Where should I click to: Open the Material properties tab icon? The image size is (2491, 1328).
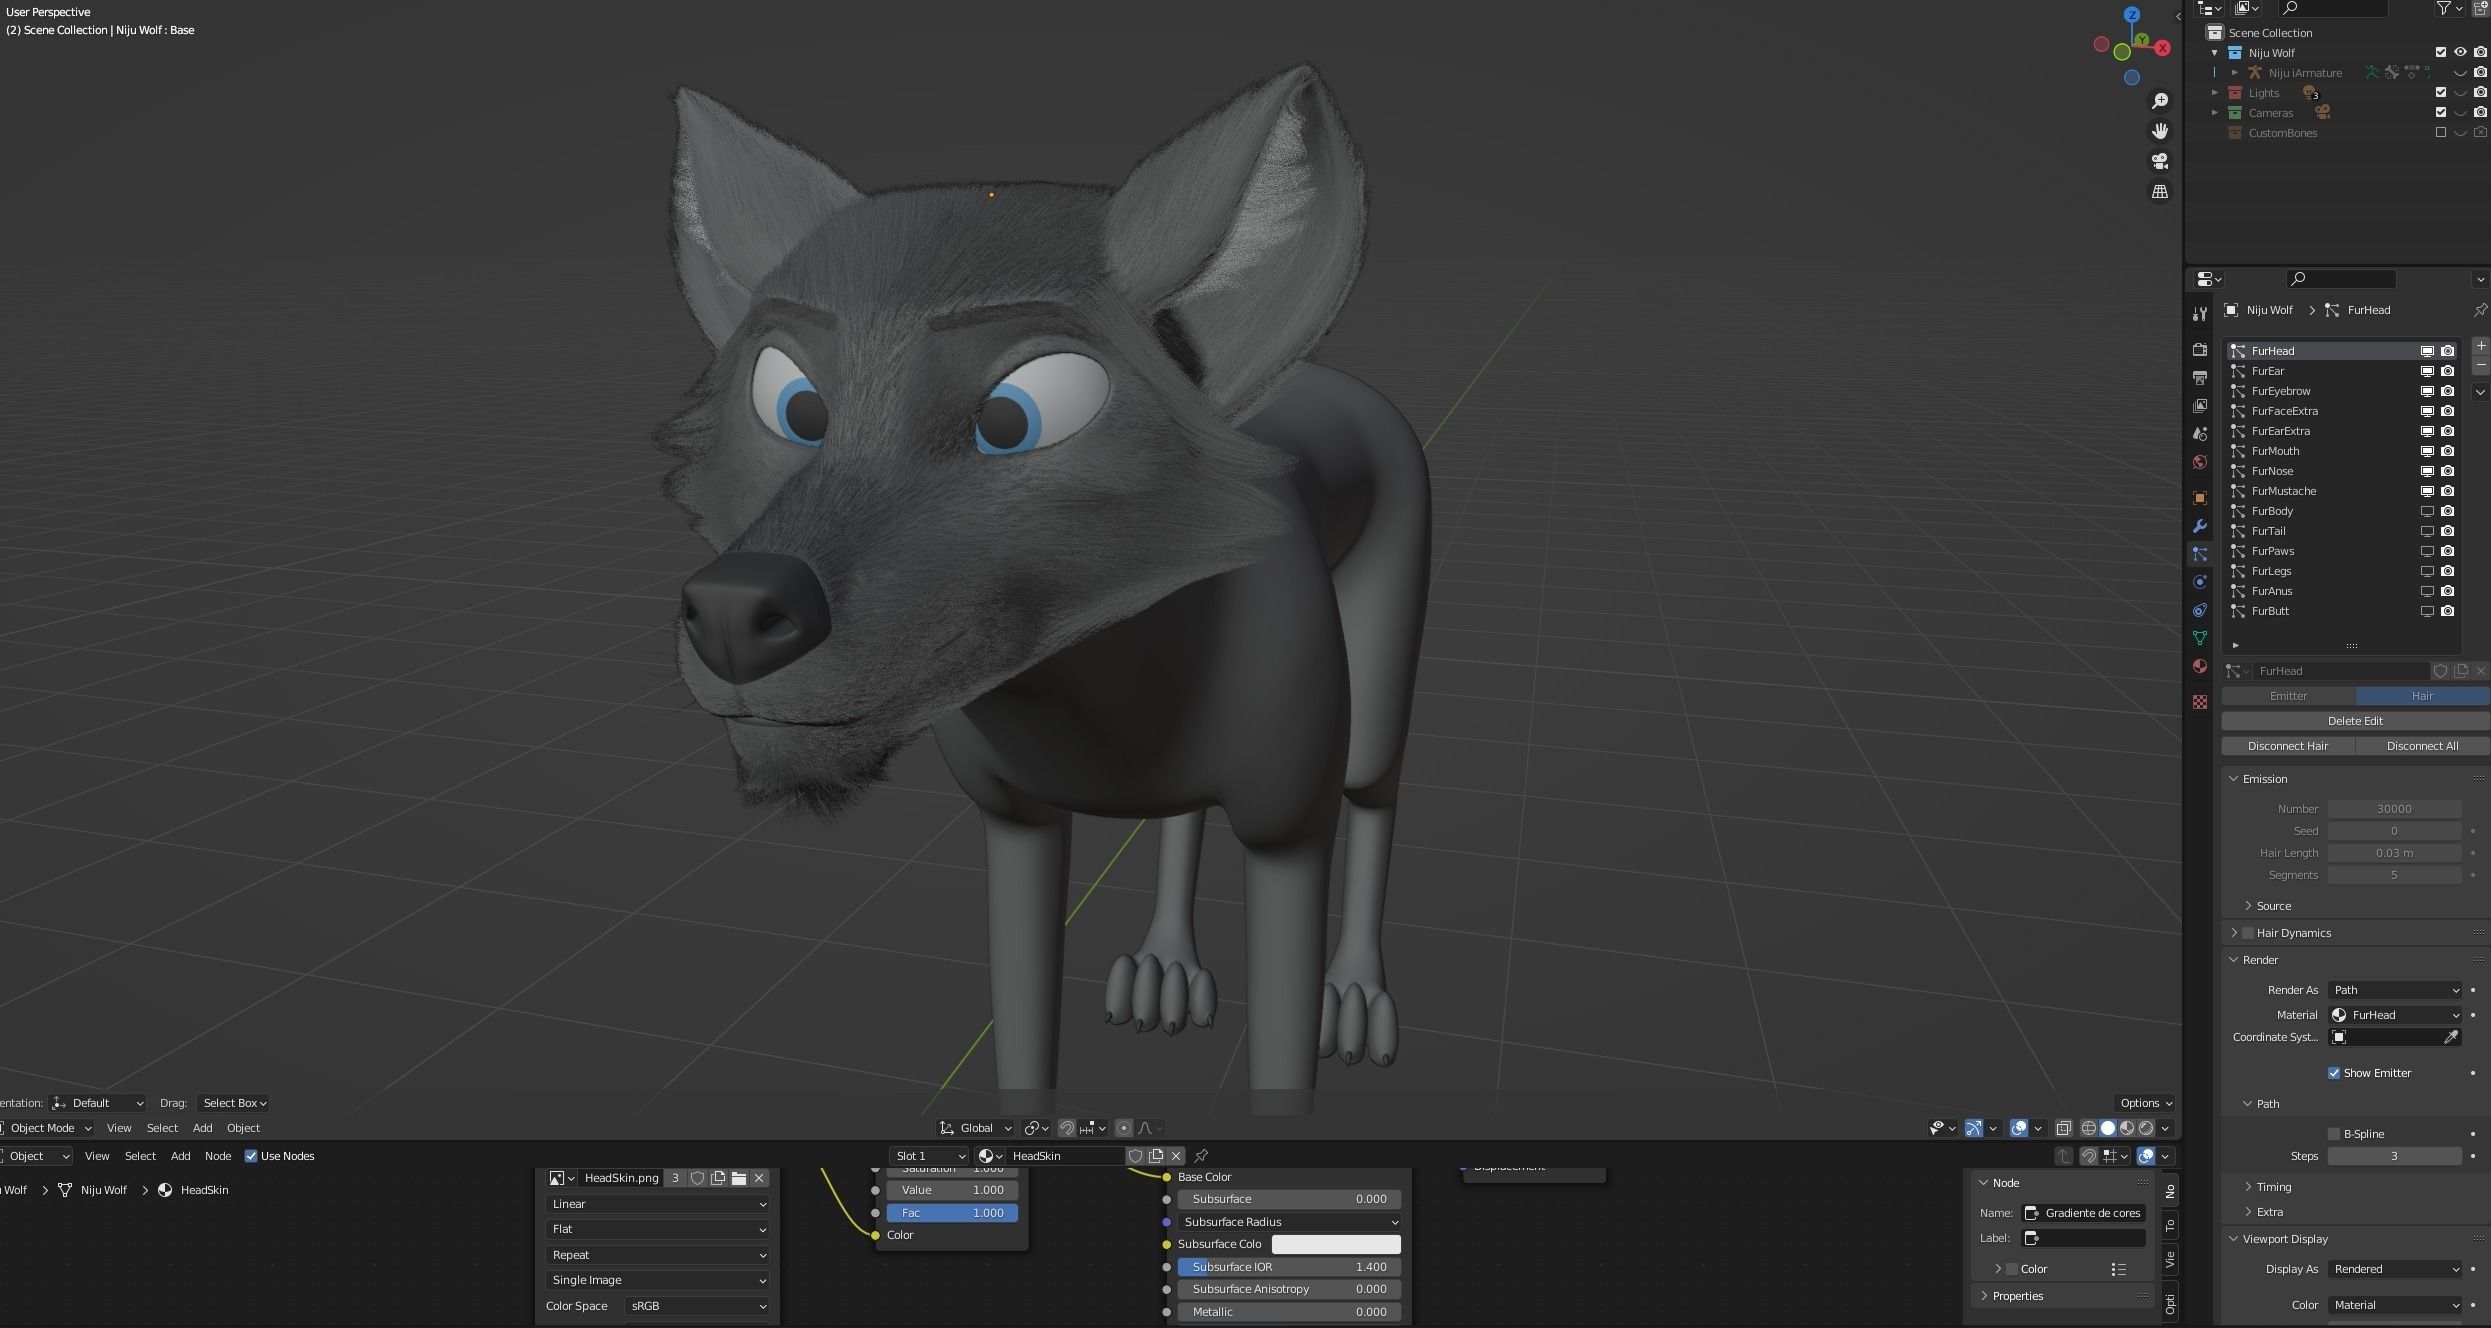(2199, 666)
